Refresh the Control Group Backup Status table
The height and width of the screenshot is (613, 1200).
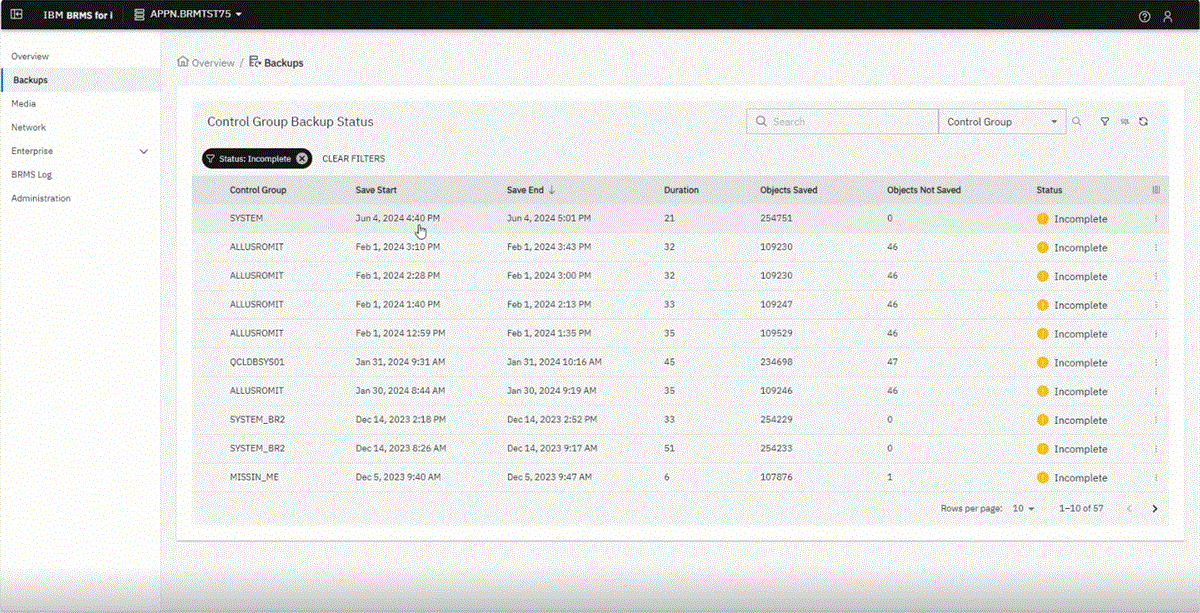[x=1145, y=121]
